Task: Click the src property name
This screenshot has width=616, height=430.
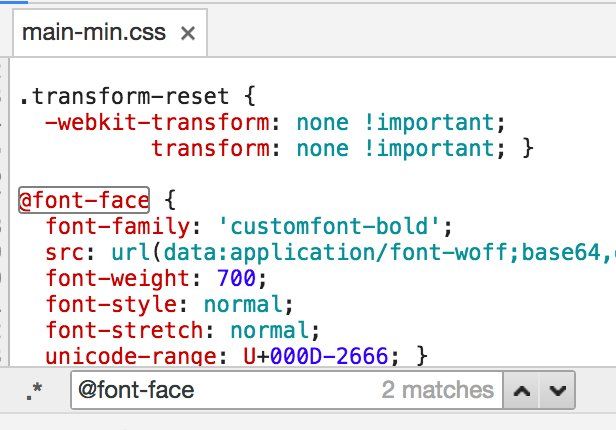Action: coord(65,253)
